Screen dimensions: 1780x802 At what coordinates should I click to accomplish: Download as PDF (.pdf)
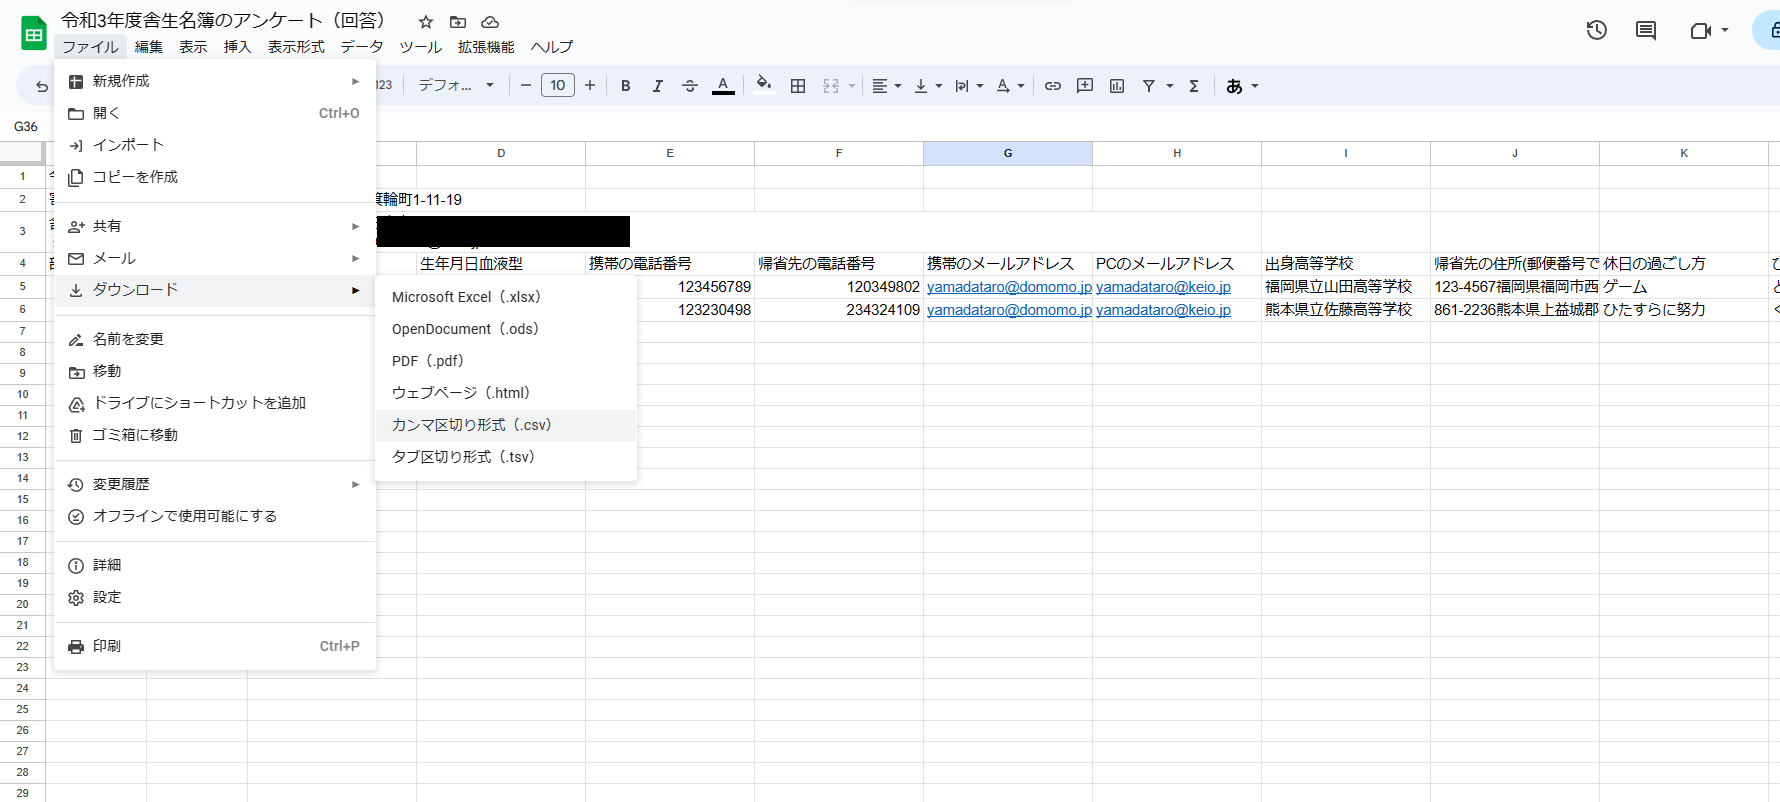click(x=506, y=361)
